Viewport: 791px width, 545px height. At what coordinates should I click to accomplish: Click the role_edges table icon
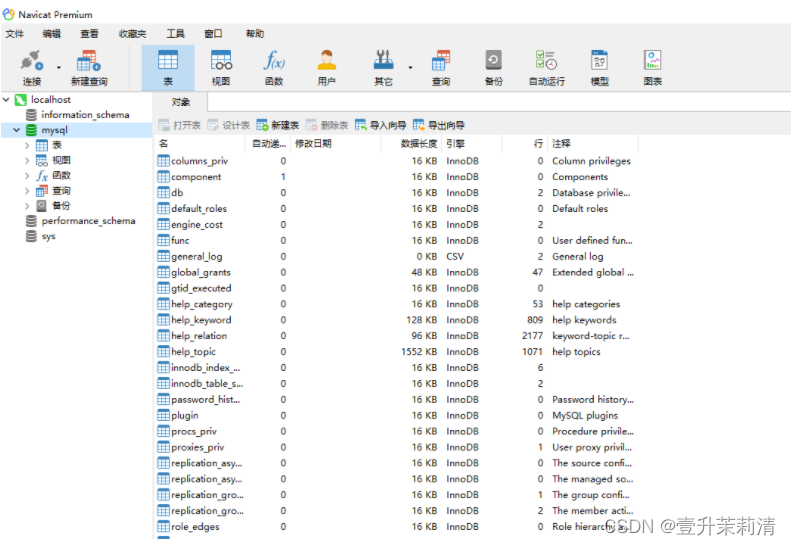pyautogui.click(x=163, y=526)
